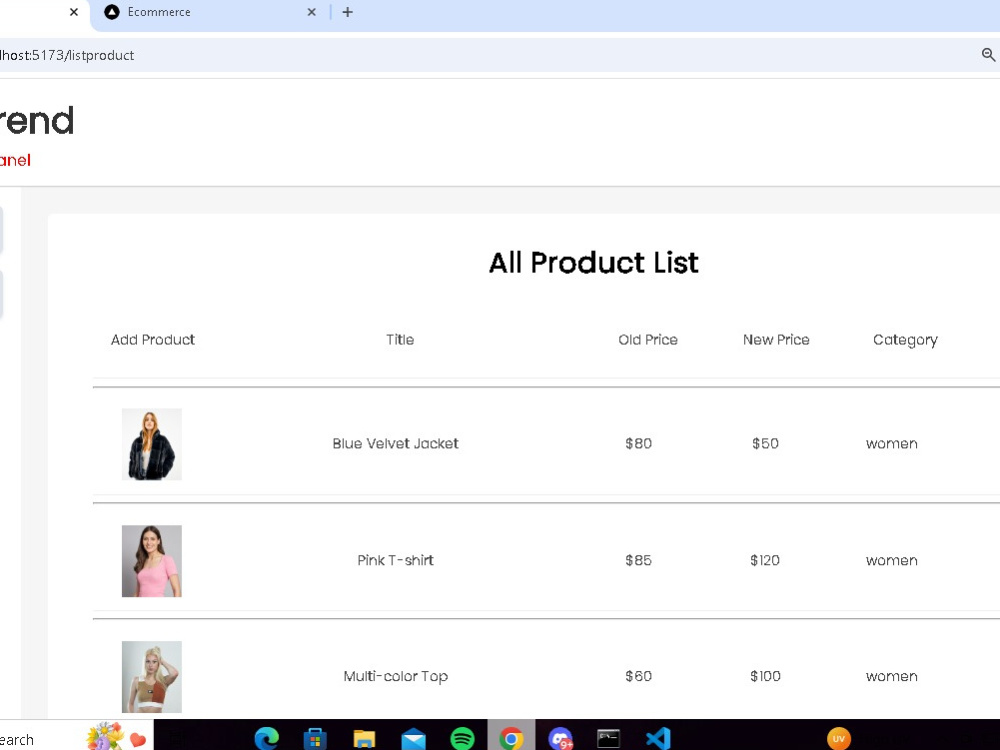Close the Ecommerce tab
This screenshot has width=1000, height=750.
pyautogui.click(x=311, y=12)
